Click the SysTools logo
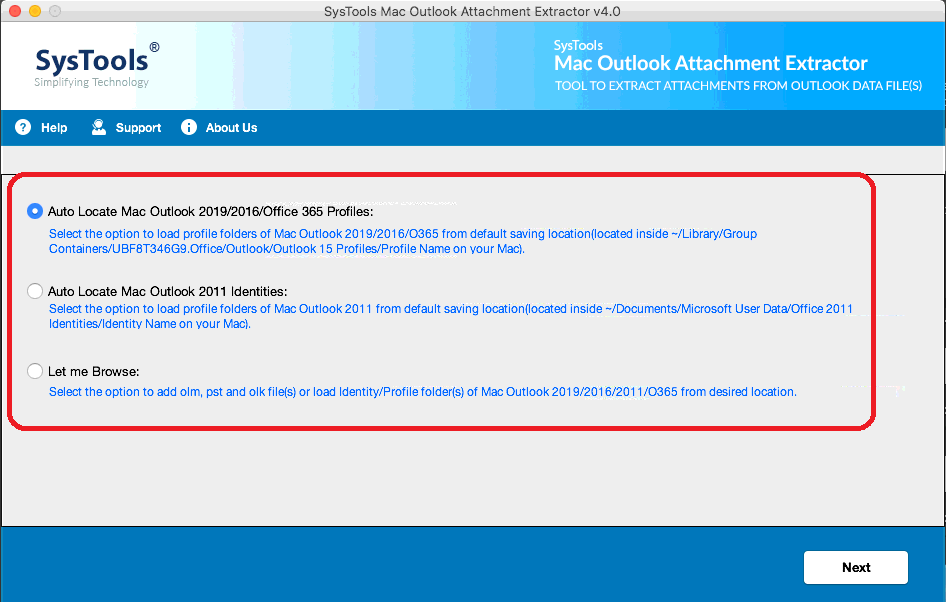The width and height of the screenshot is (946, 602). (x=97, y=65)
